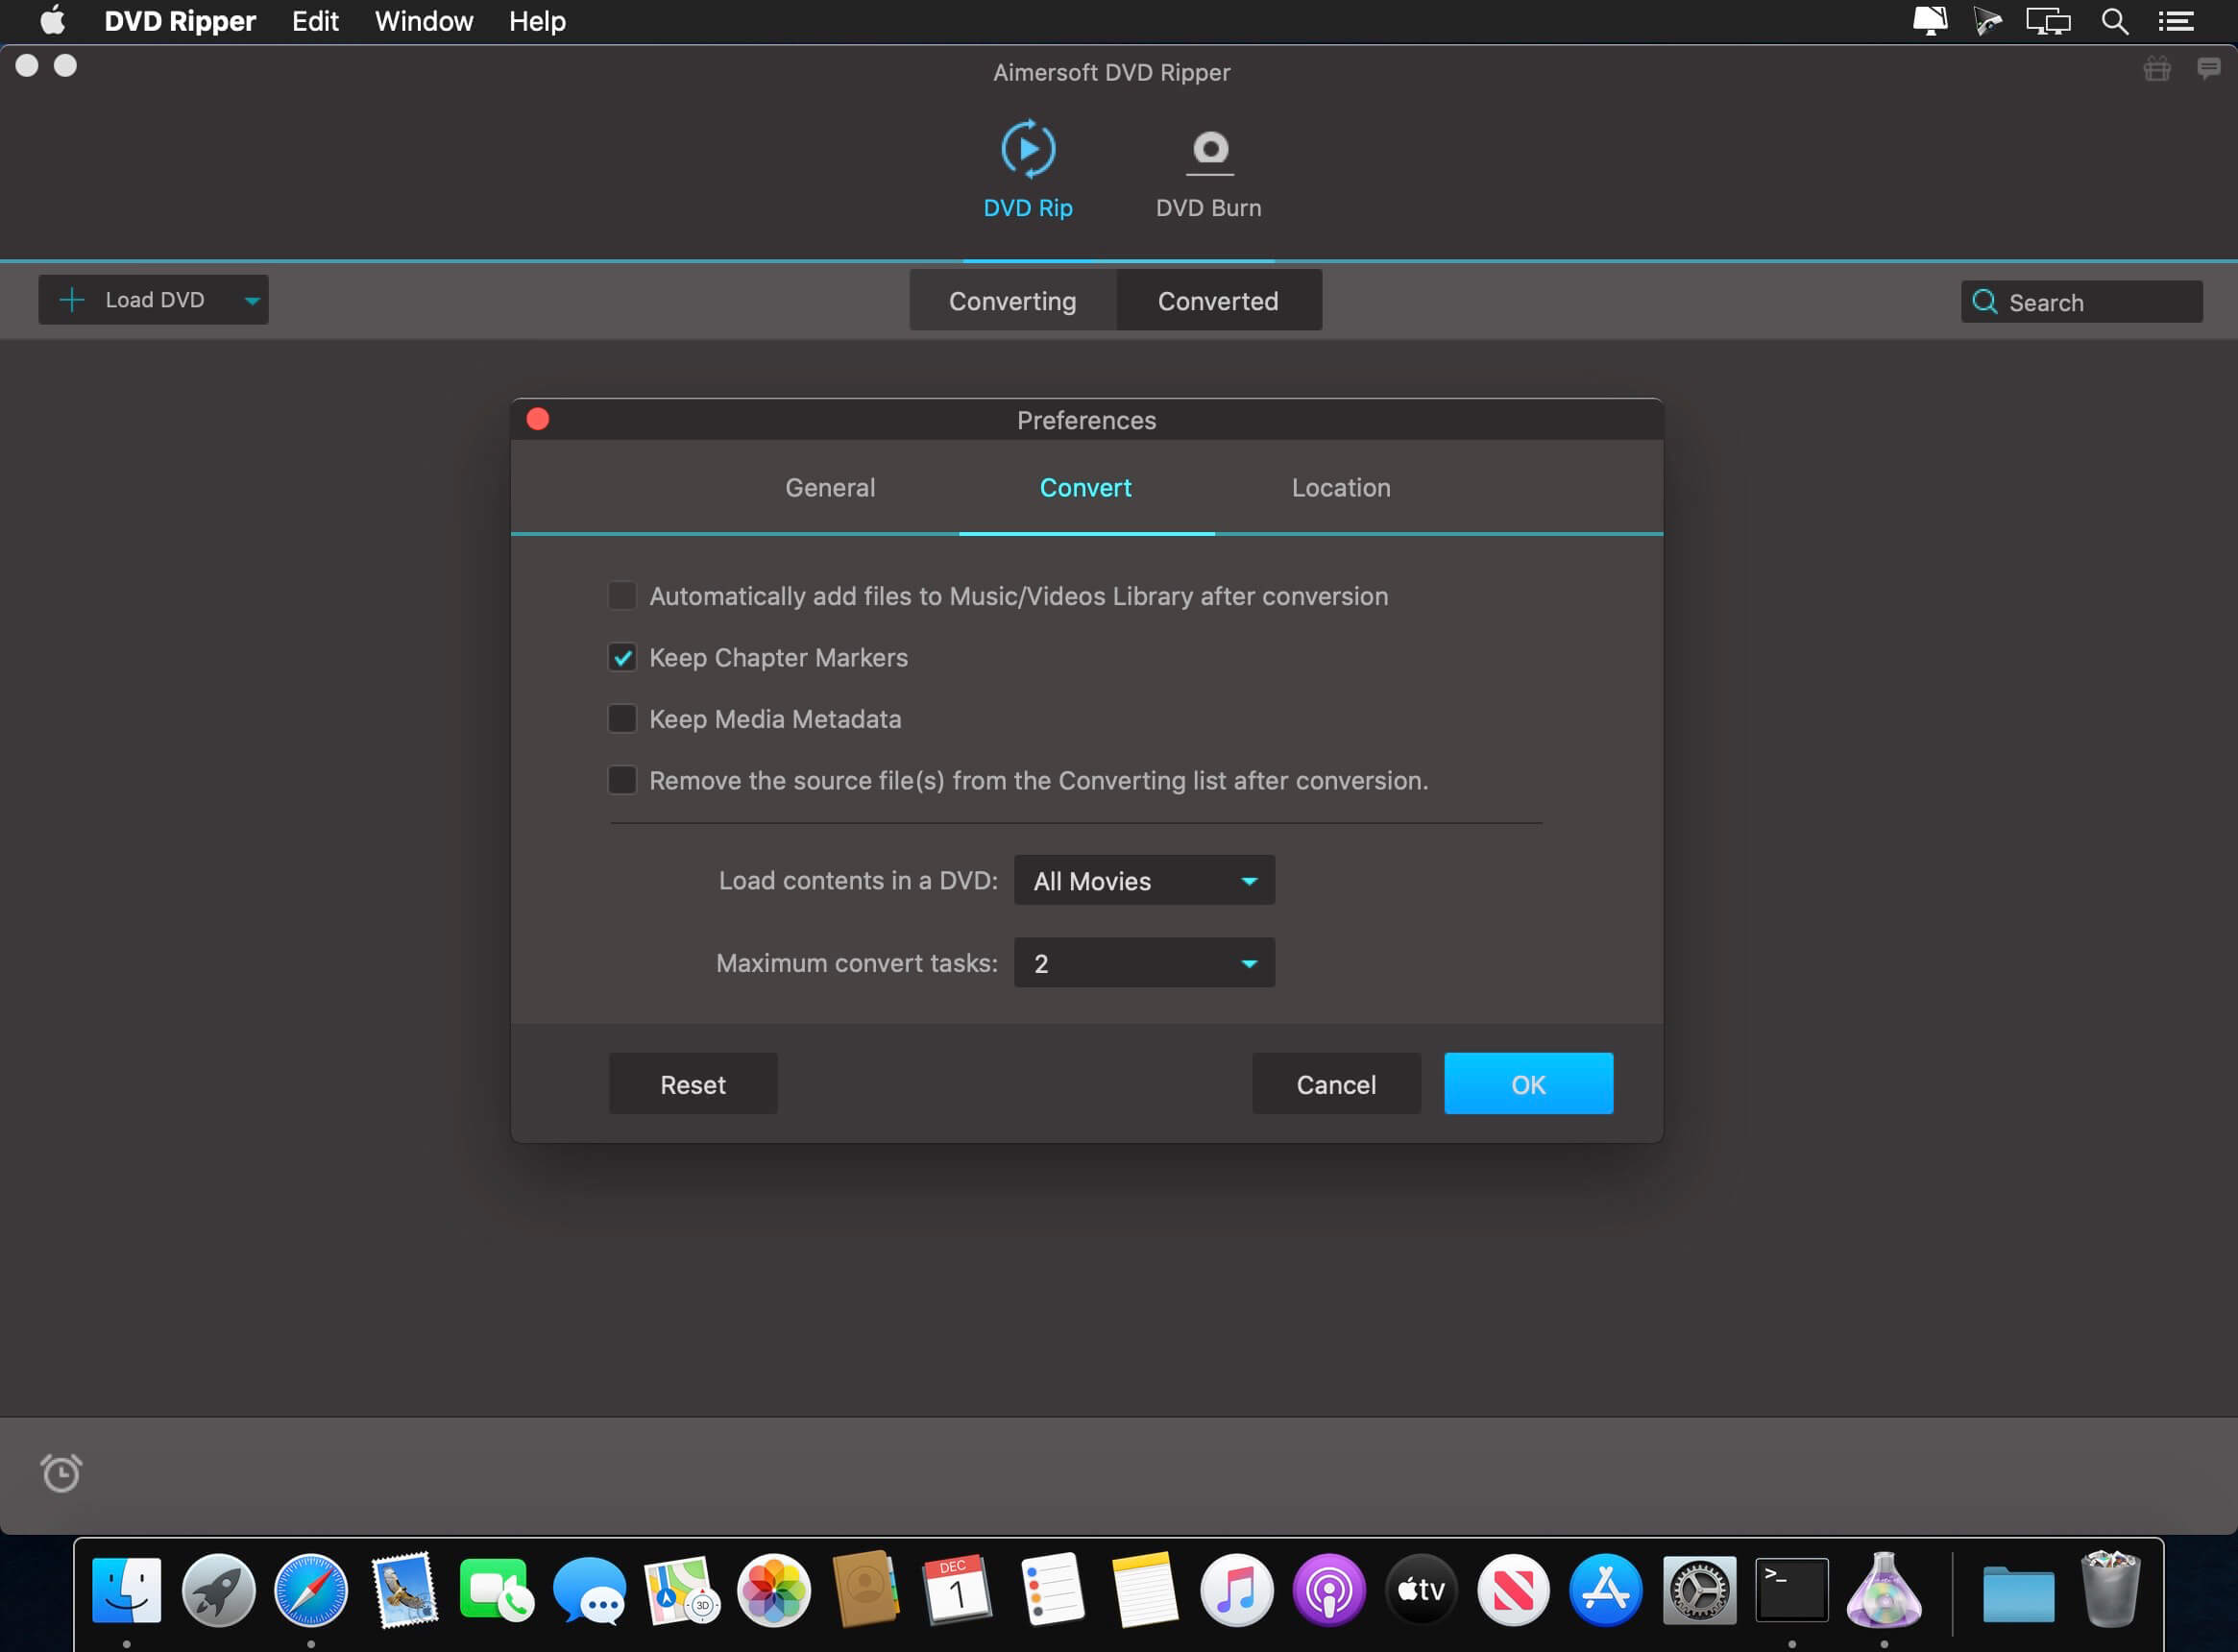Open App Store from the dock
The image size is (2238, 1652).
(1606, 1590)
